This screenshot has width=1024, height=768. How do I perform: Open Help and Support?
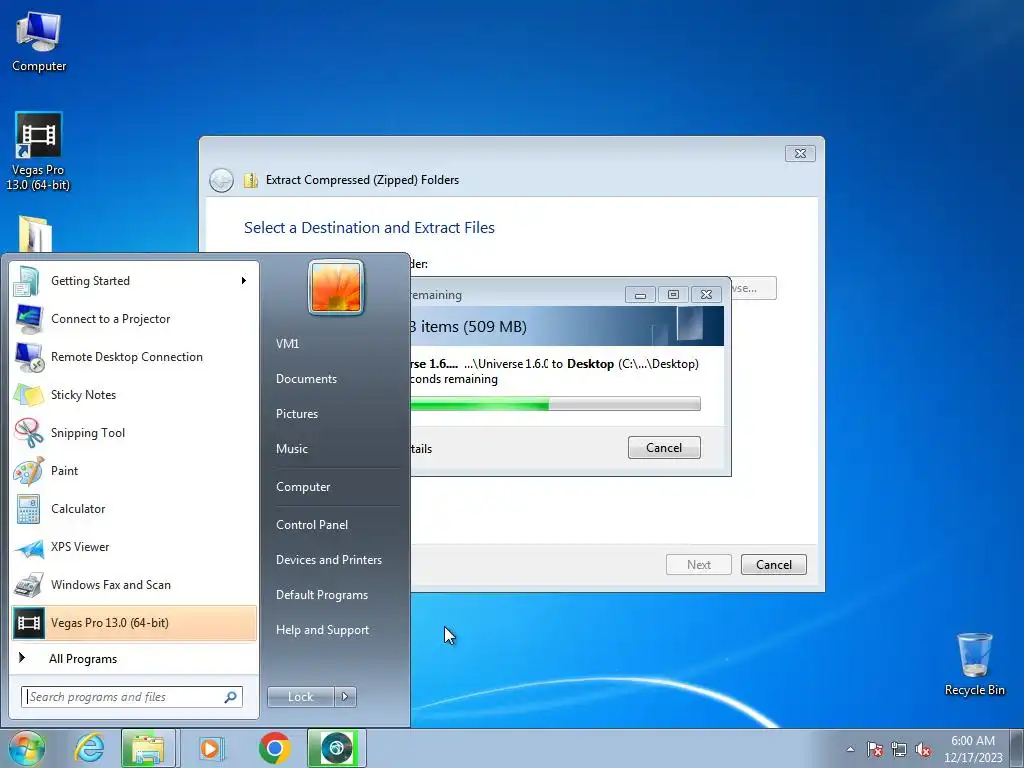pos(323,630)
